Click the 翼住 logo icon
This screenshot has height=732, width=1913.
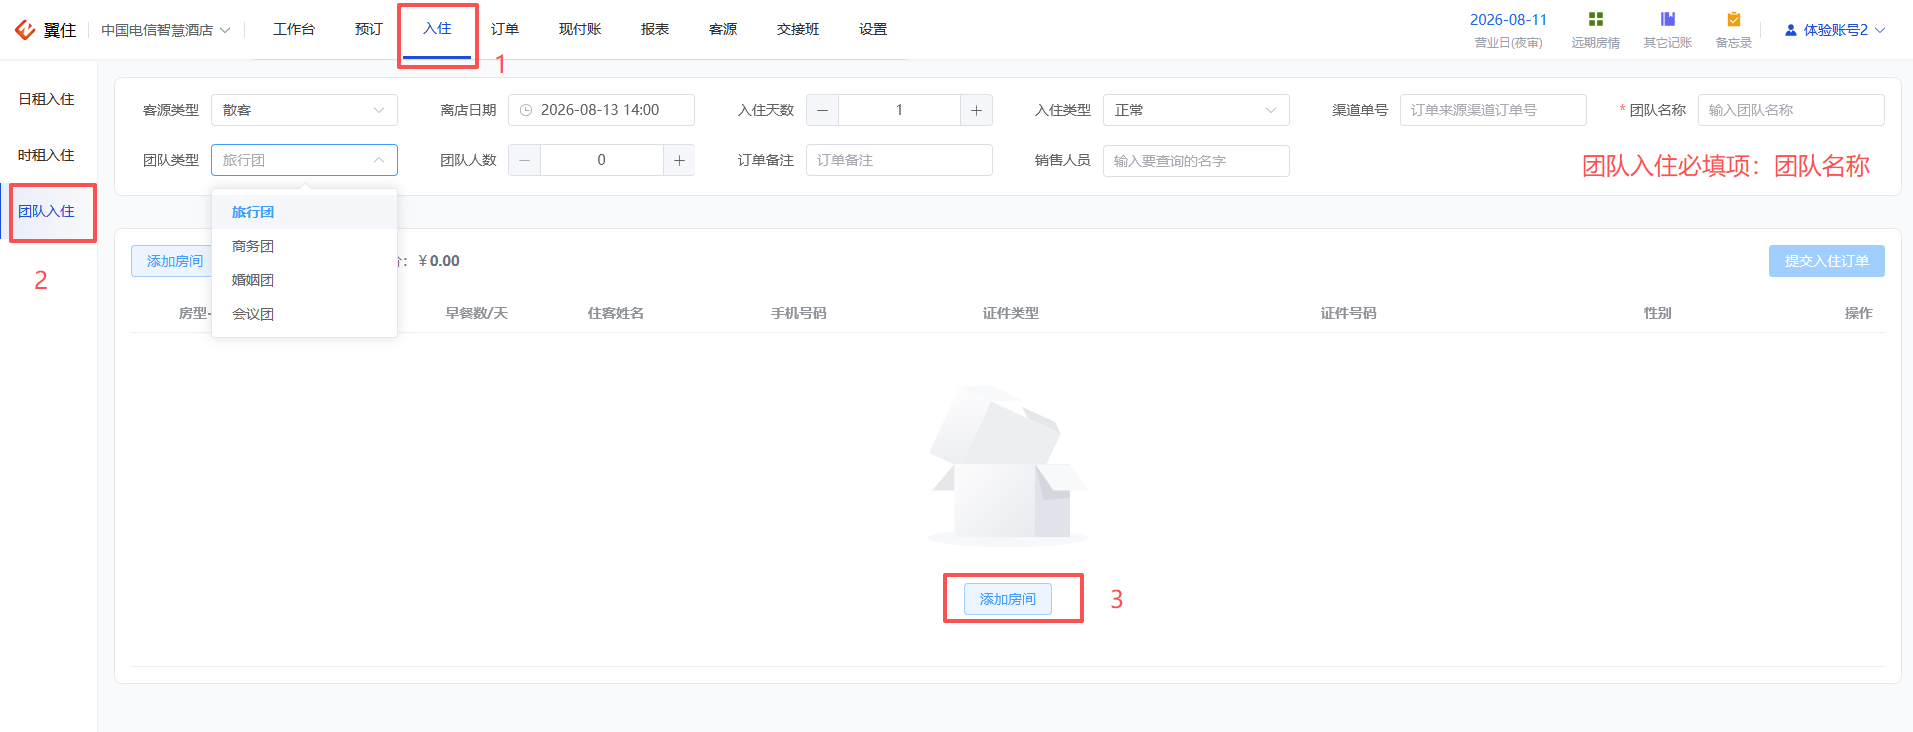click(25, 30)
